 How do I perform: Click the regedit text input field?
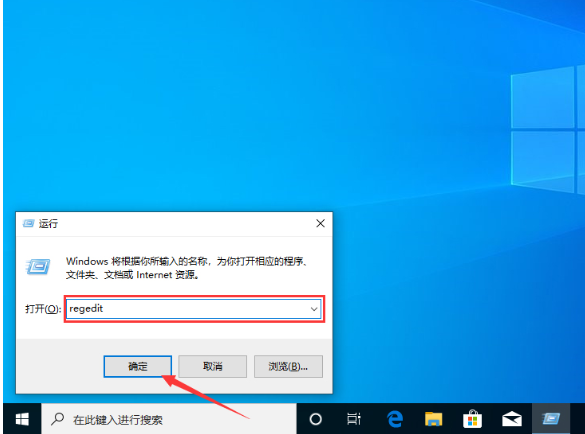click(194, 309)
